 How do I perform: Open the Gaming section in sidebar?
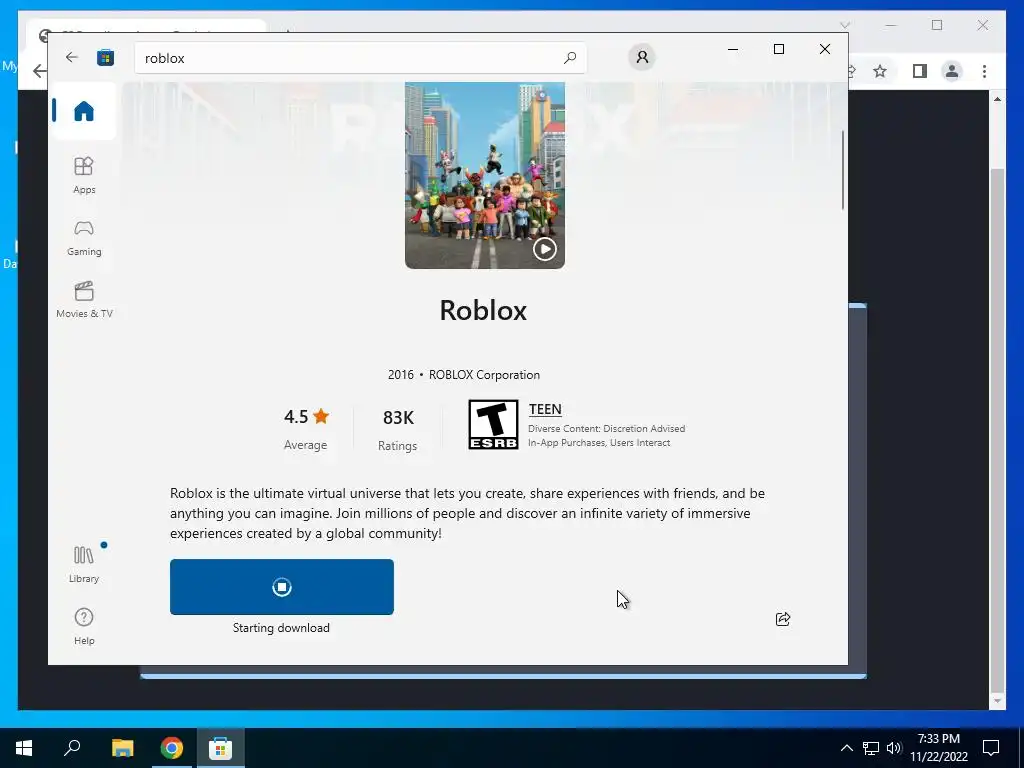point(84,238)
